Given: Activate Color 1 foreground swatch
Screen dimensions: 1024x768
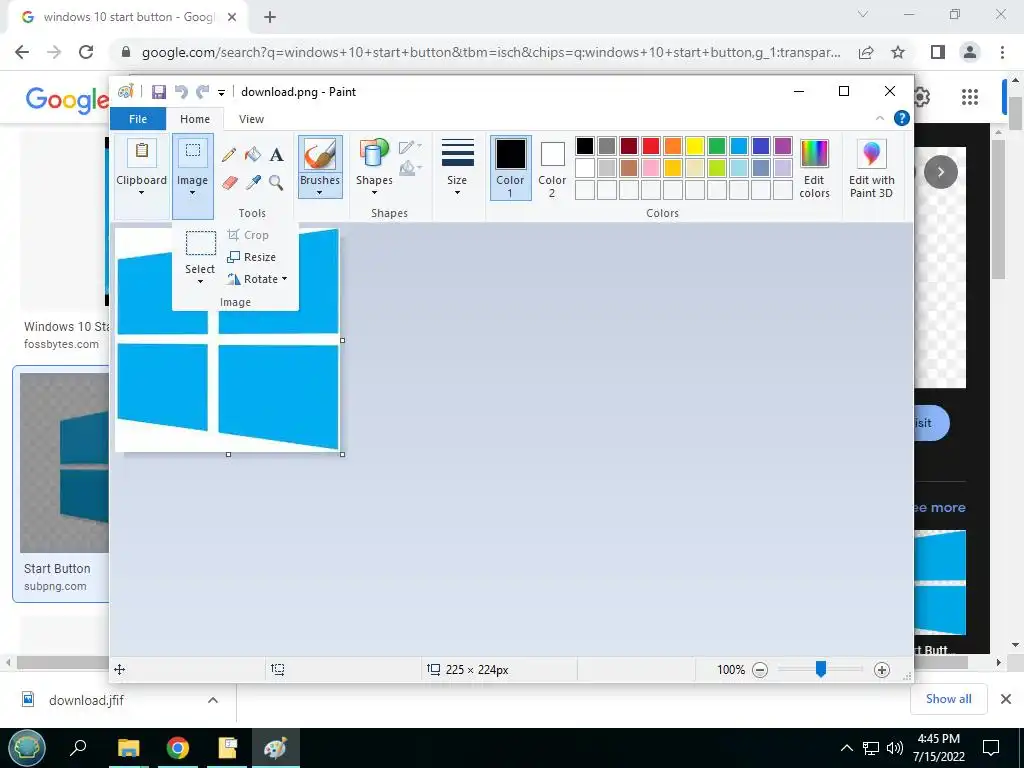Looking at the screenshot, I should [511, 167].
